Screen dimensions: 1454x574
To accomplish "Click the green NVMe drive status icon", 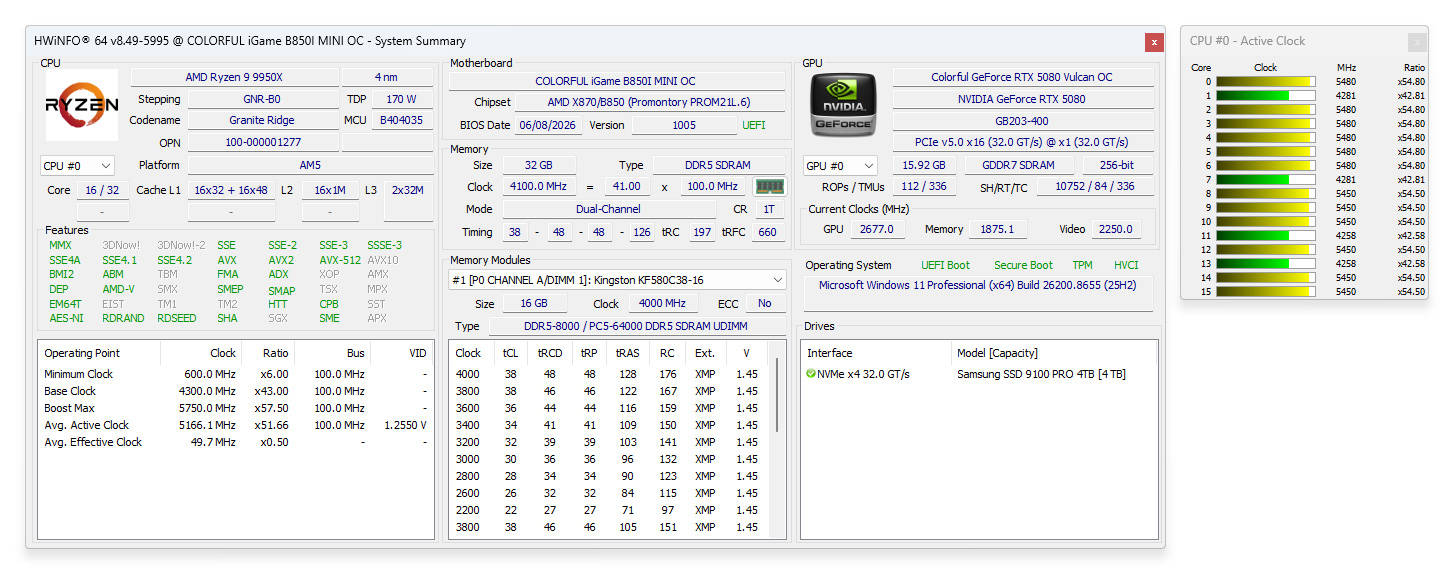I will click(x=811, y=374).
